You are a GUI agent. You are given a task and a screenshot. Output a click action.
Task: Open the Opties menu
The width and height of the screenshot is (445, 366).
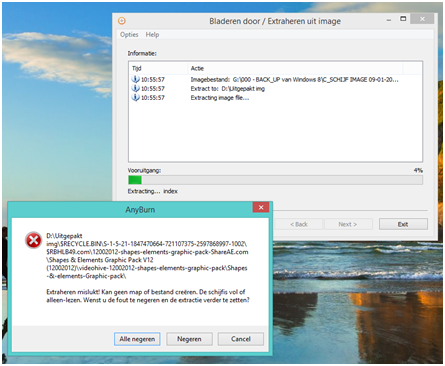point(129,35)
